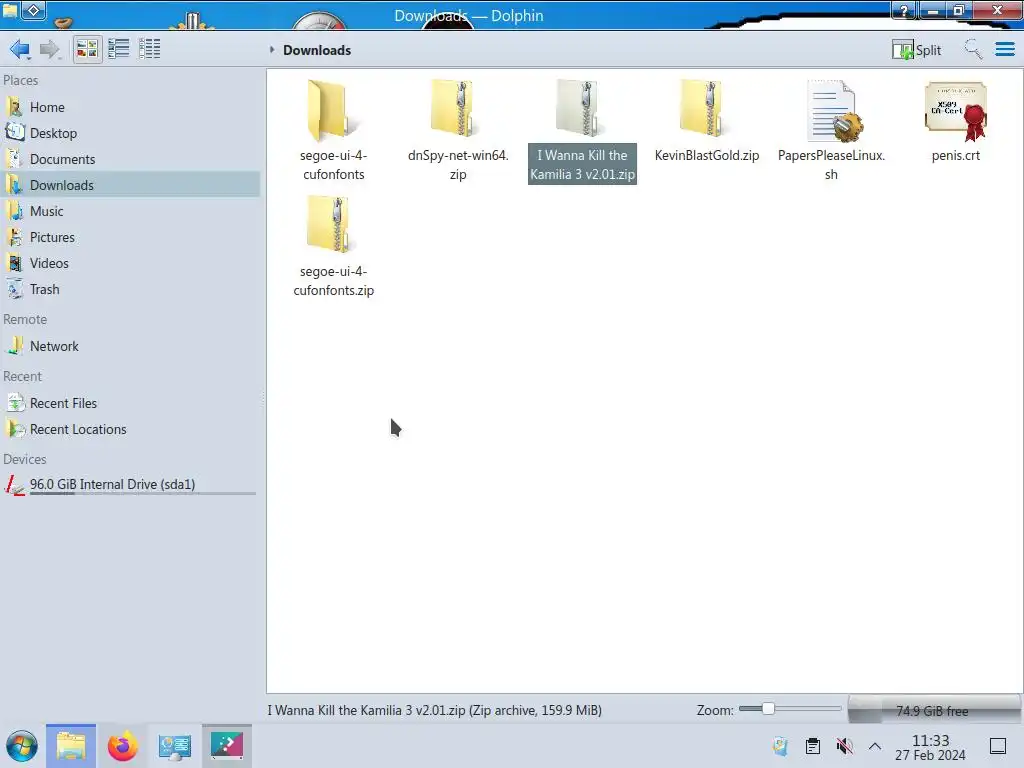This screenshot has width=1024, height=768.
Task: Open Recent Locations entry
Action: click(131, 430)
